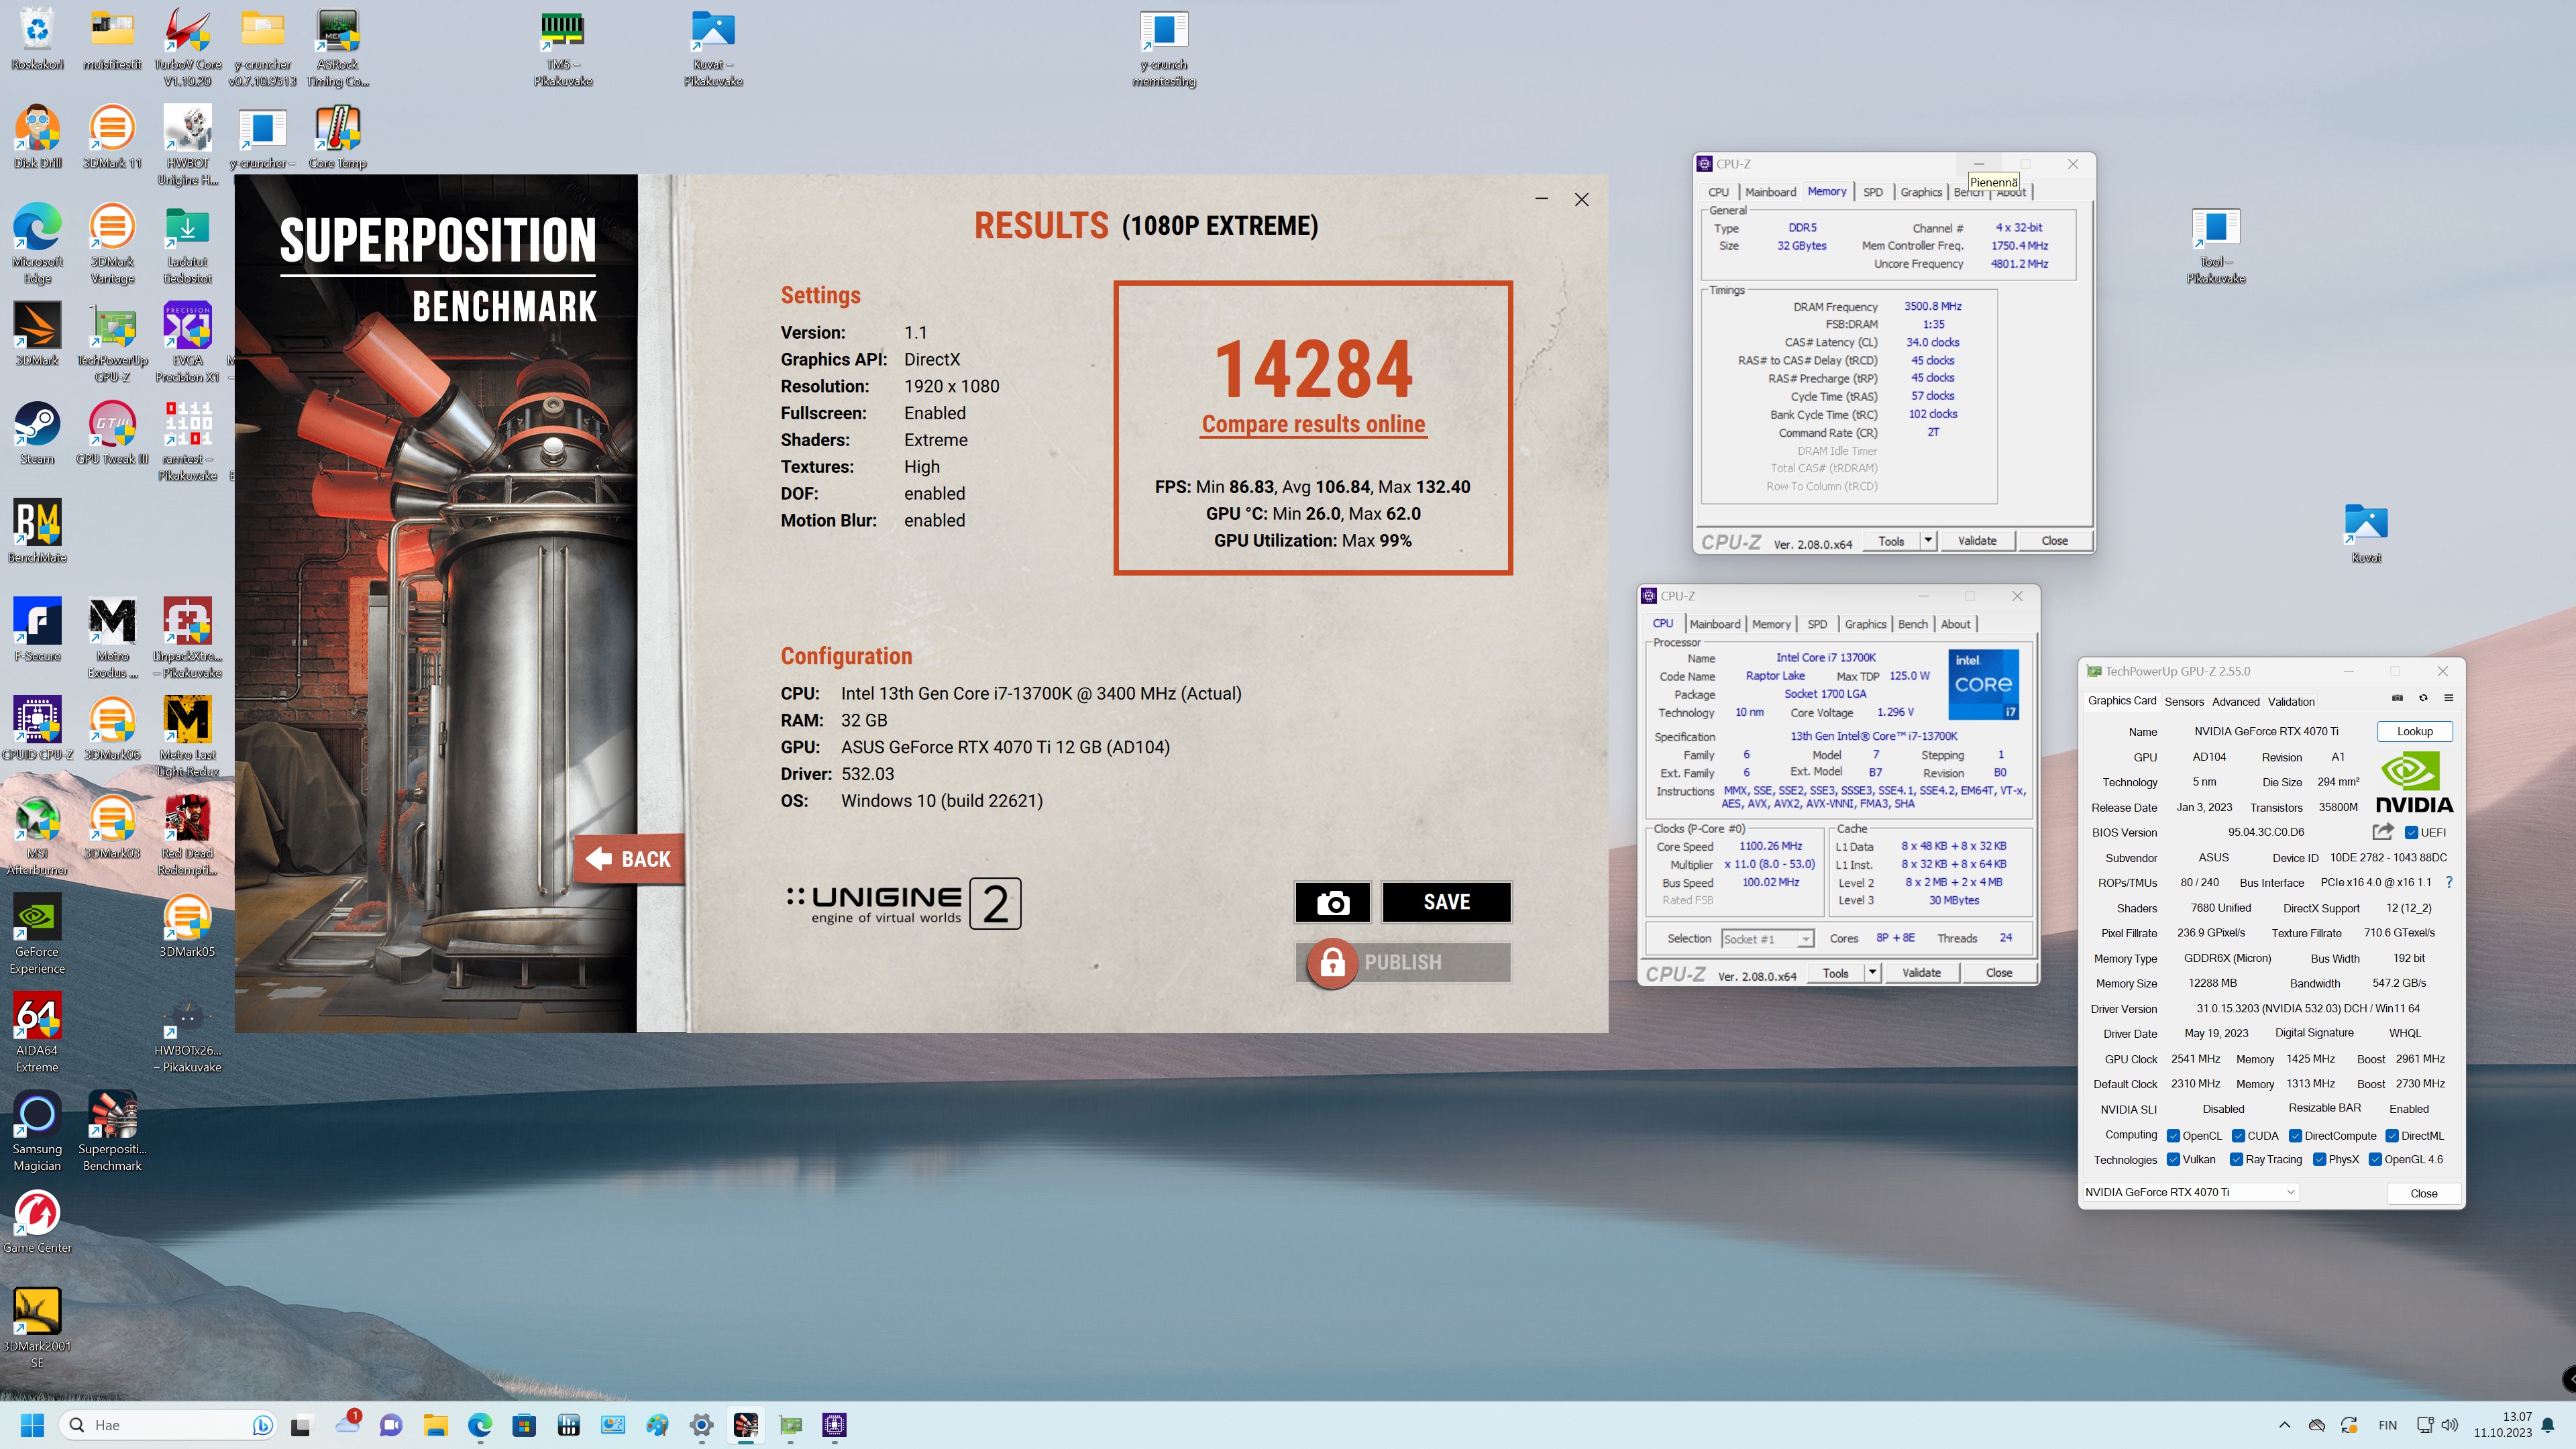Open the Validation tab in GPU-Z
This screenshot has width=2576, height=1449.
2290,701
